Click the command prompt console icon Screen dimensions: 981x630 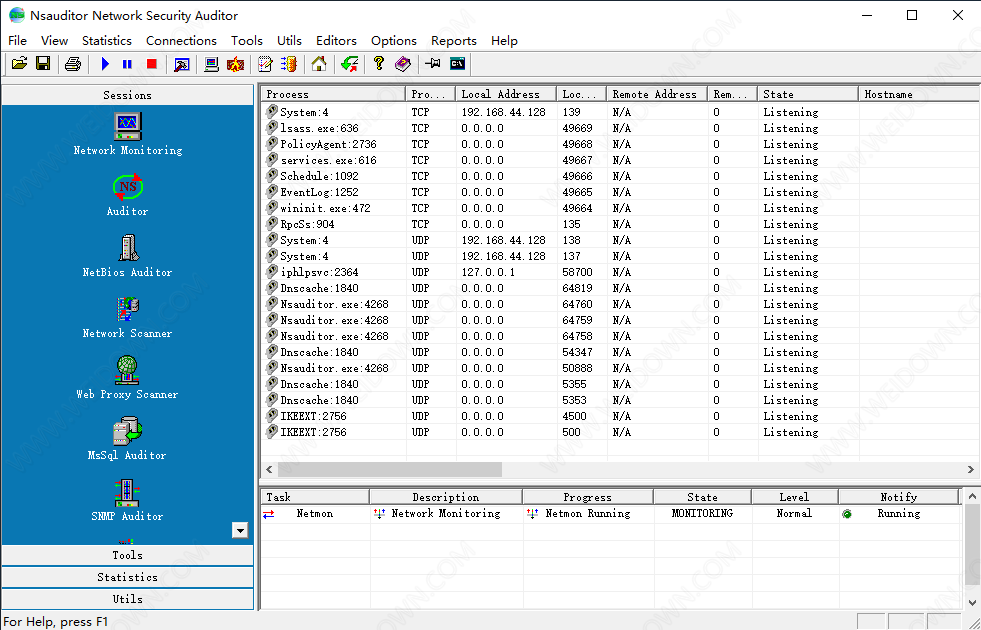(x=457, y=64)
